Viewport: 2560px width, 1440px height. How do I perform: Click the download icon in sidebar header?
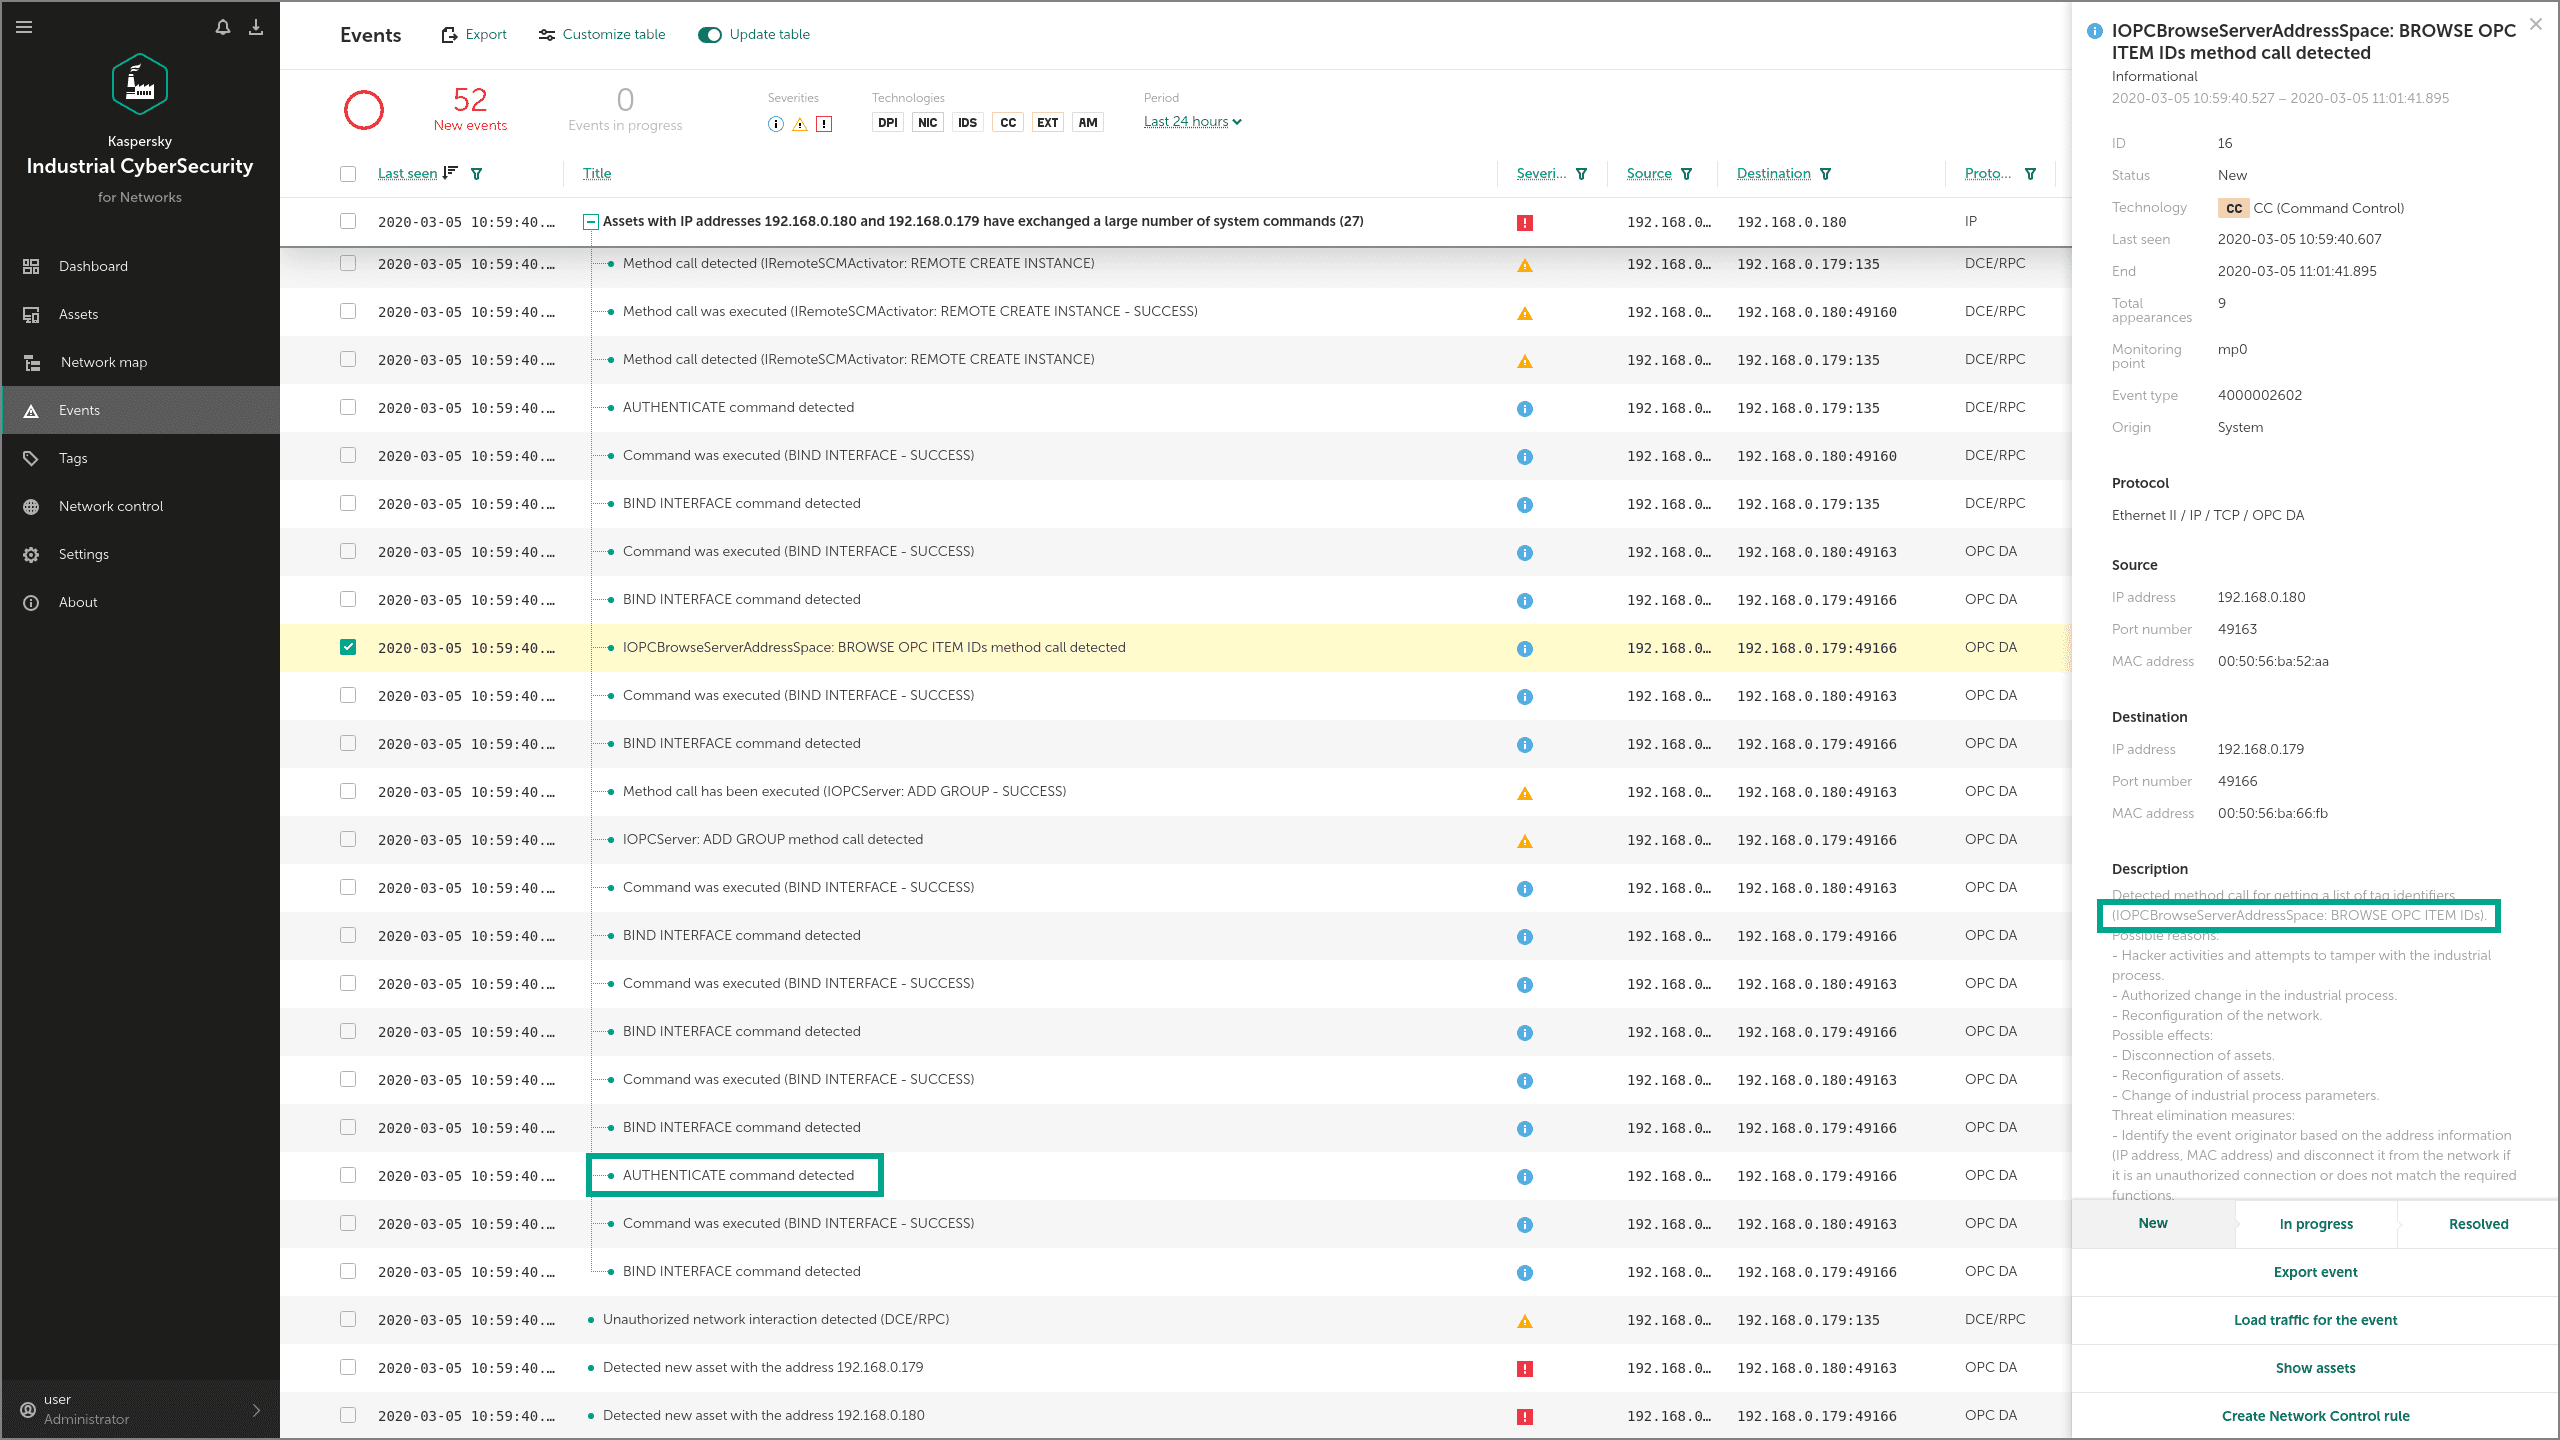pyautogui.click(x=256, y=27)
